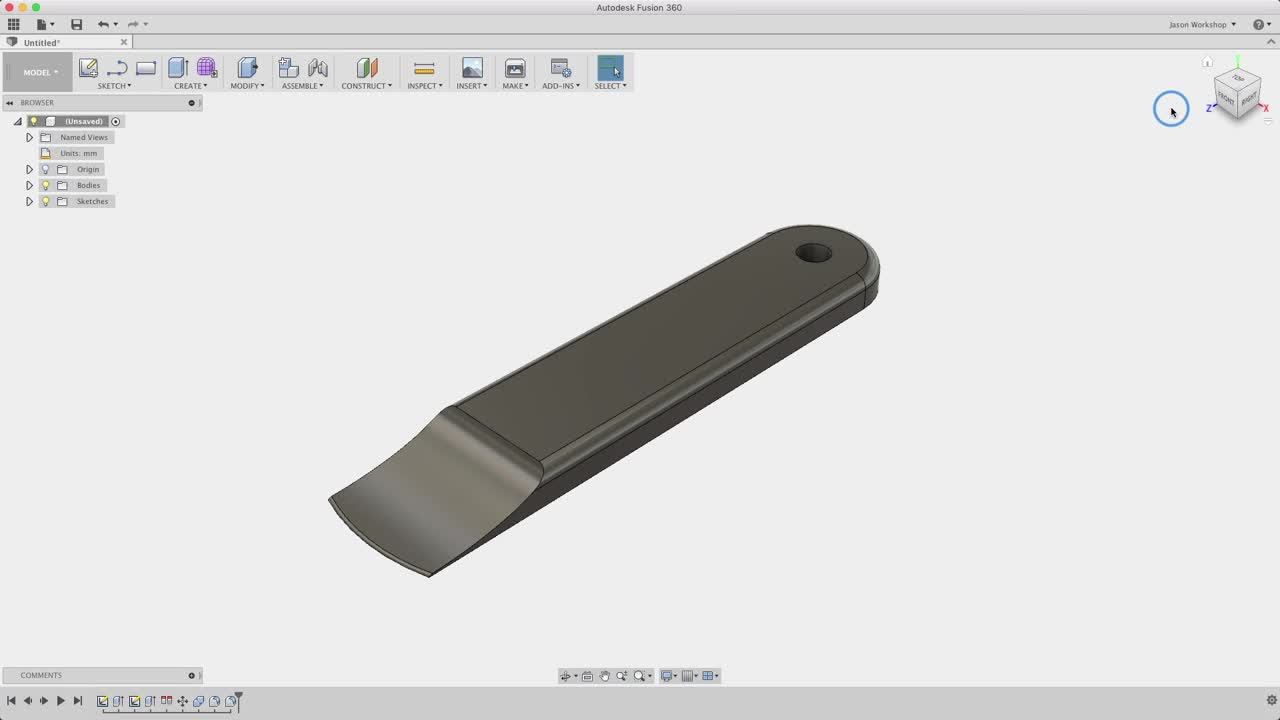Select the Units: mm browser item

coord(70,153)
